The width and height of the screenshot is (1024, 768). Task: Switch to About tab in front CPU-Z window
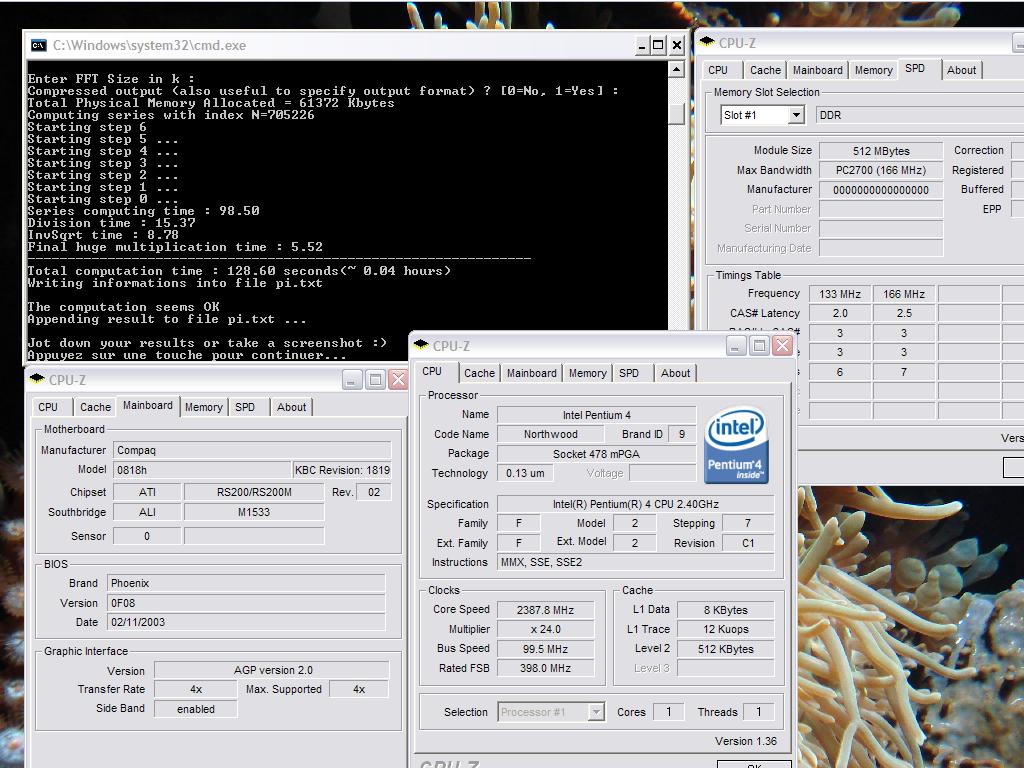coord(675,373)
